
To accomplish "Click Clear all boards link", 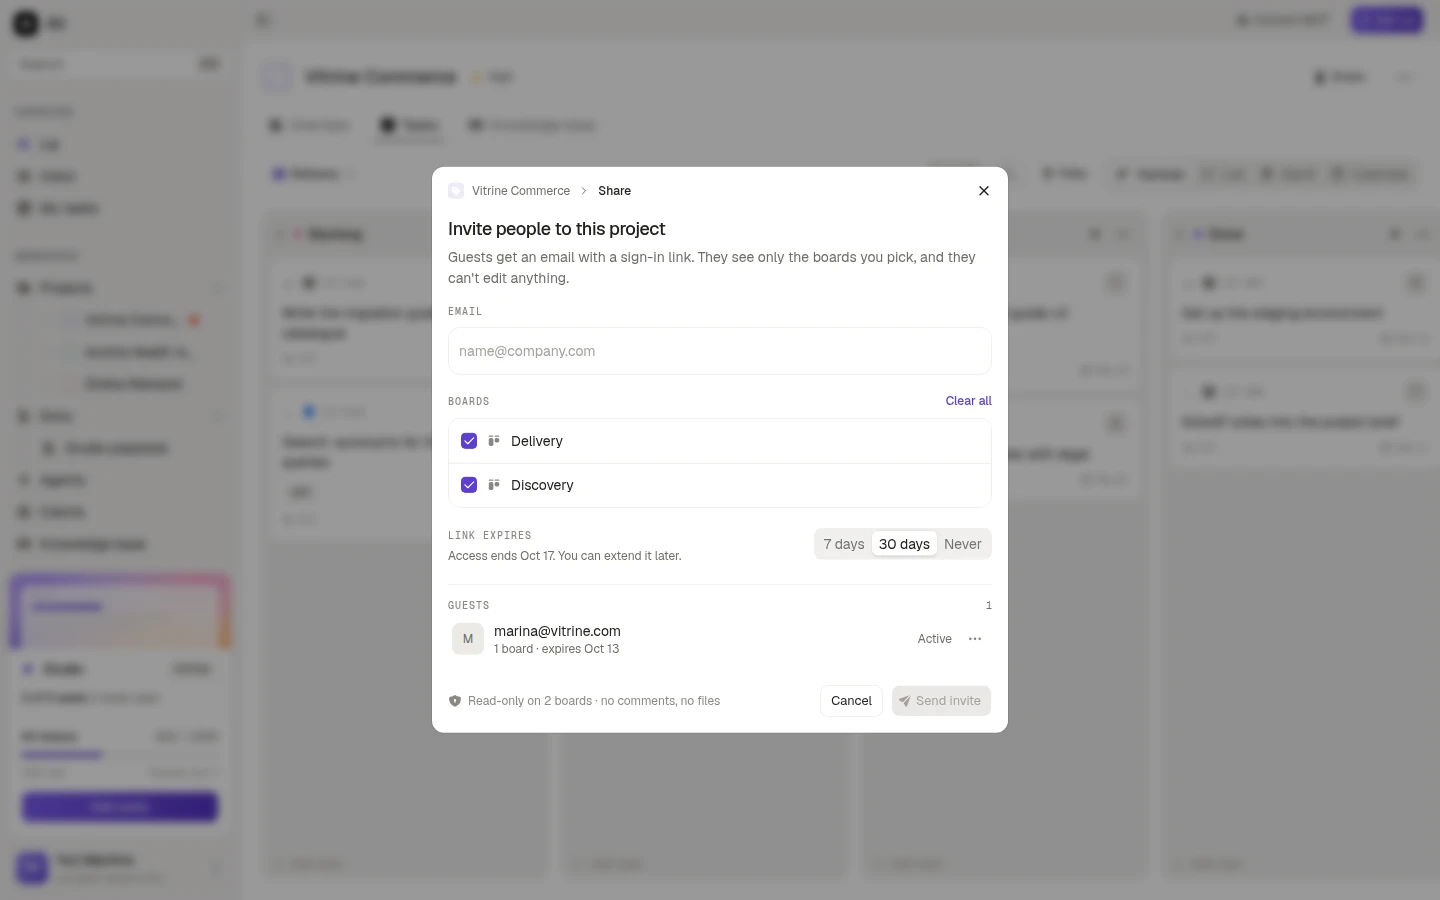I will pos(968,401).
